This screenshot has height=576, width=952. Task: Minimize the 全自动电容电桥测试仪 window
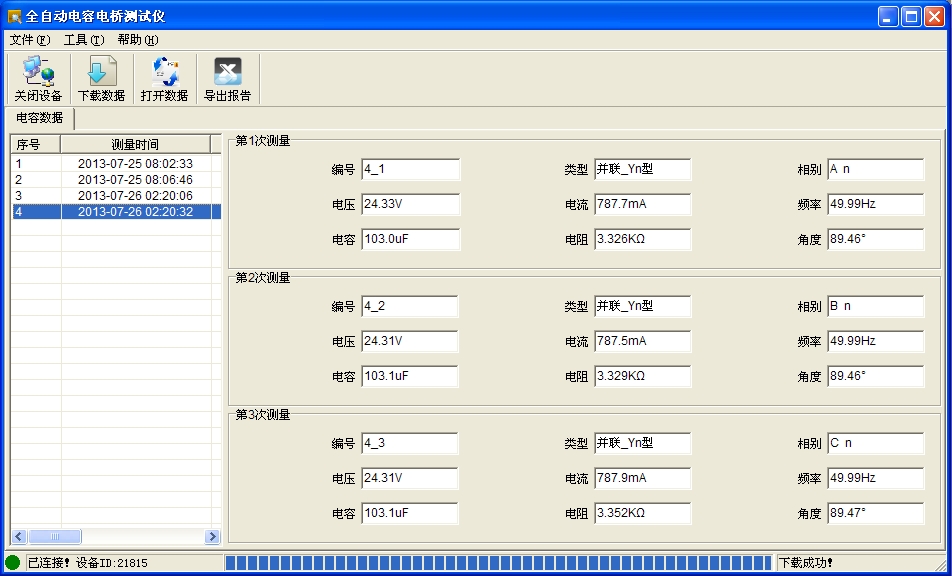click(x=888, y=16)
